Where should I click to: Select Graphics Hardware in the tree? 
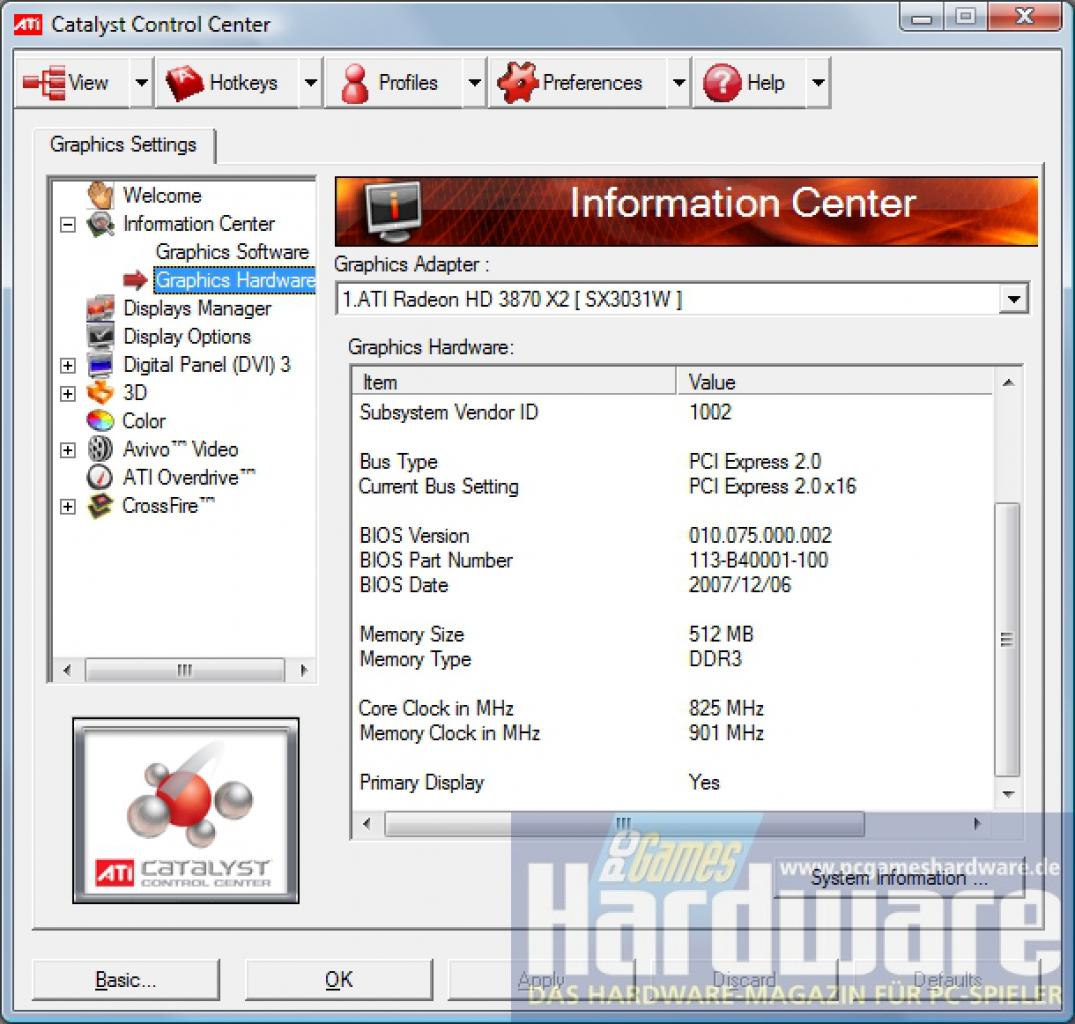pos(235,280)
